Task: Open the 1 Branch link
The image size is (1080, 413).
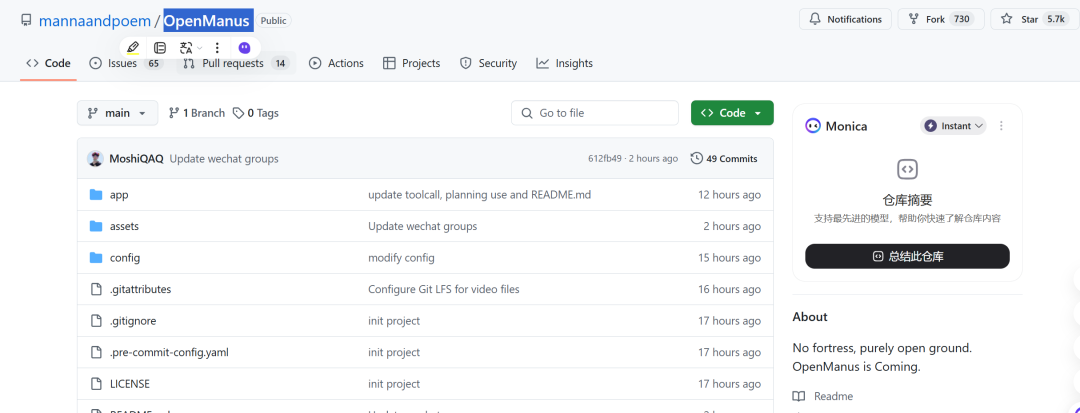Action: click(196, 113)
